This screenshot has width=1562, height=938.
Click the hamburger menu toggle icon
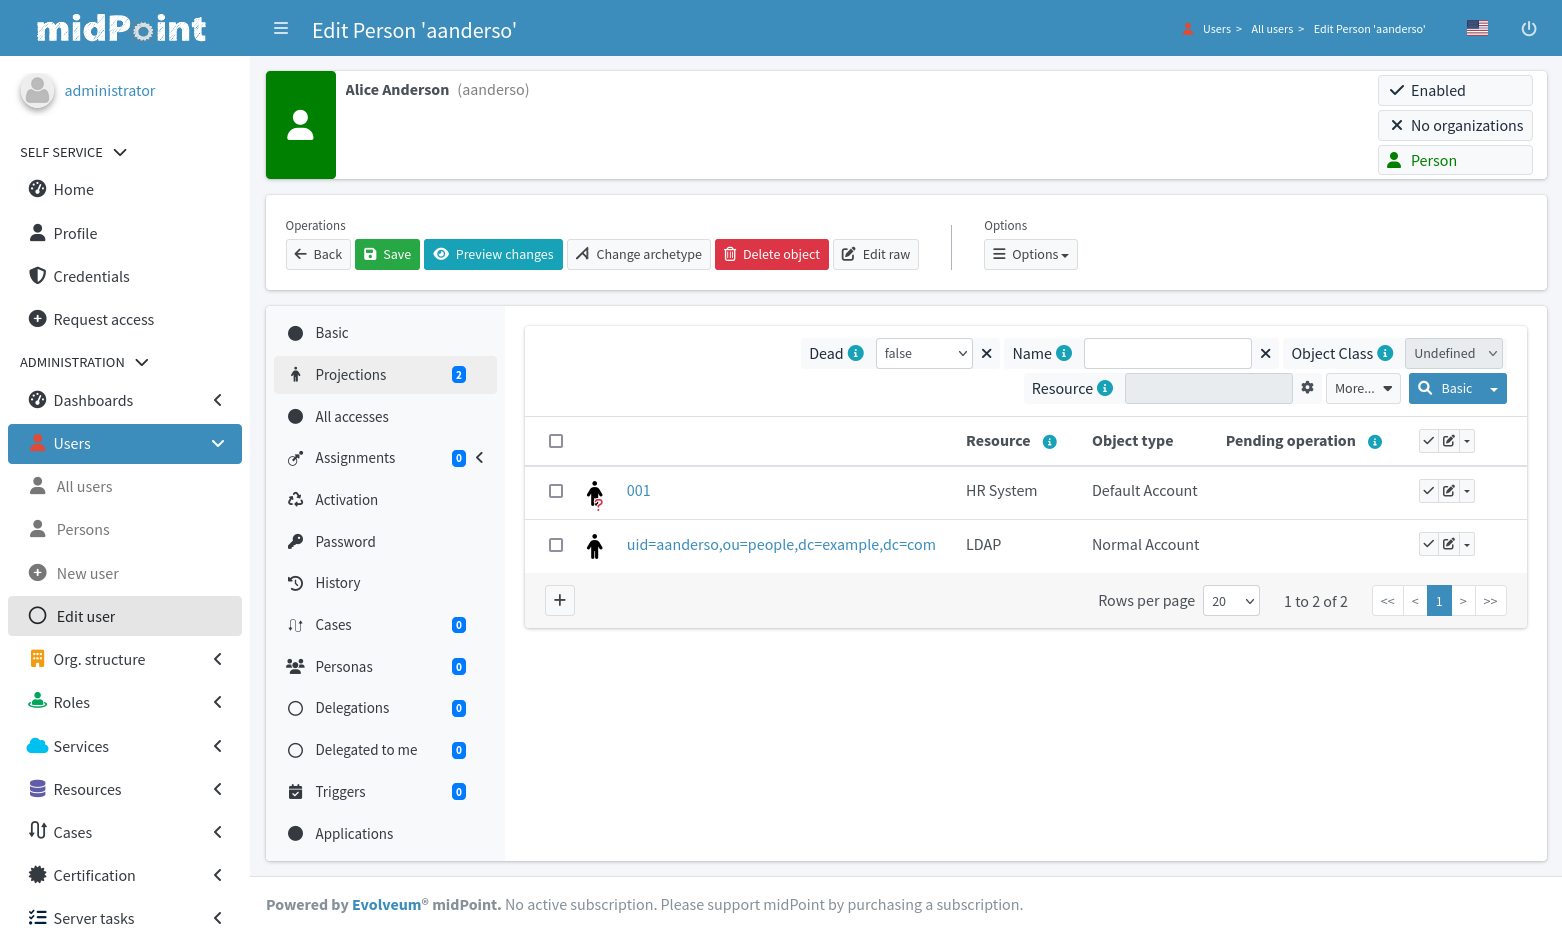click(281, 29)
